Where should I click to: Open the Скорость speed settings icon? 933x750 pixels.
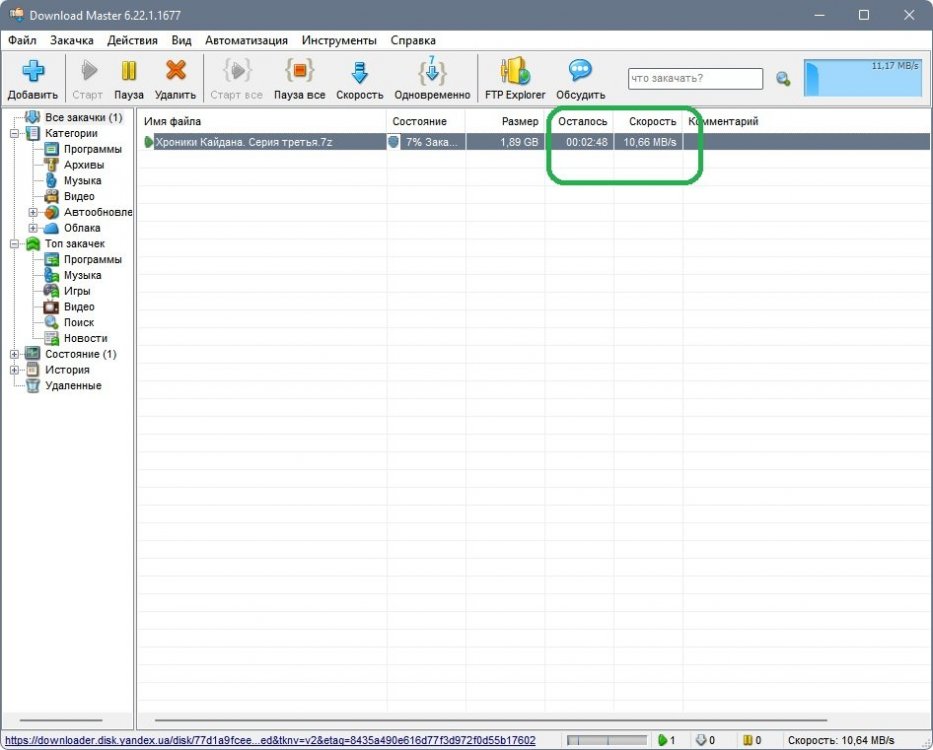pyautogui.click(x=359, y=72)
